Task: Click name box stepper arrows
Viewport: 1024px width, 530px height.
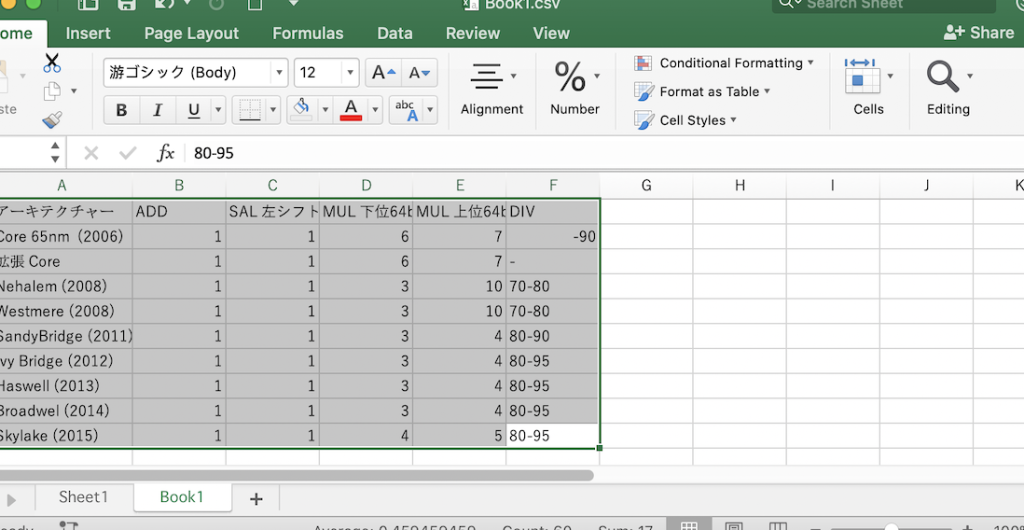Action: (x=56, y=153)
